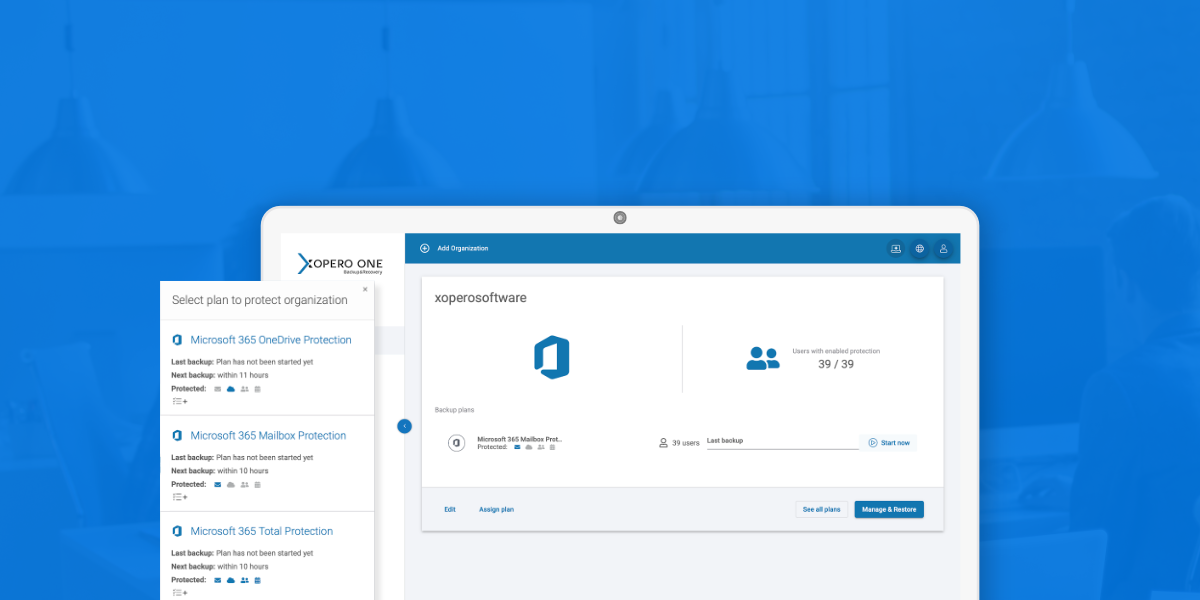Screen dimensions: 1200x600
Task: Click the Manage & Restore button
Action: tap(889, 509)
